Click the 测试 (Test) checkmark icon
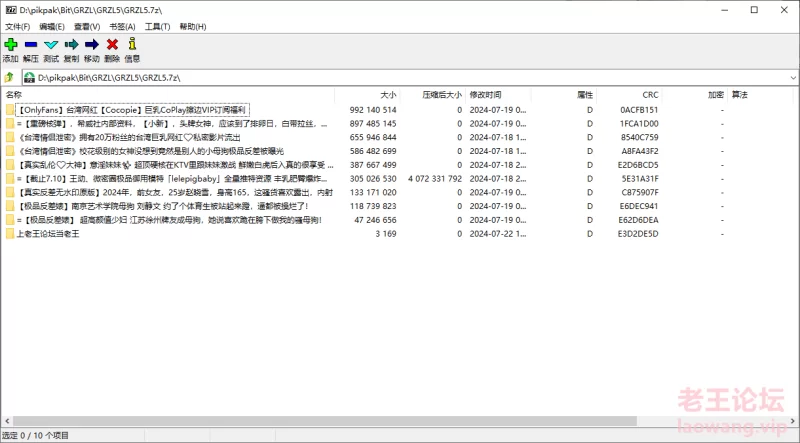800x443 pixels. [x=51, y=44]
